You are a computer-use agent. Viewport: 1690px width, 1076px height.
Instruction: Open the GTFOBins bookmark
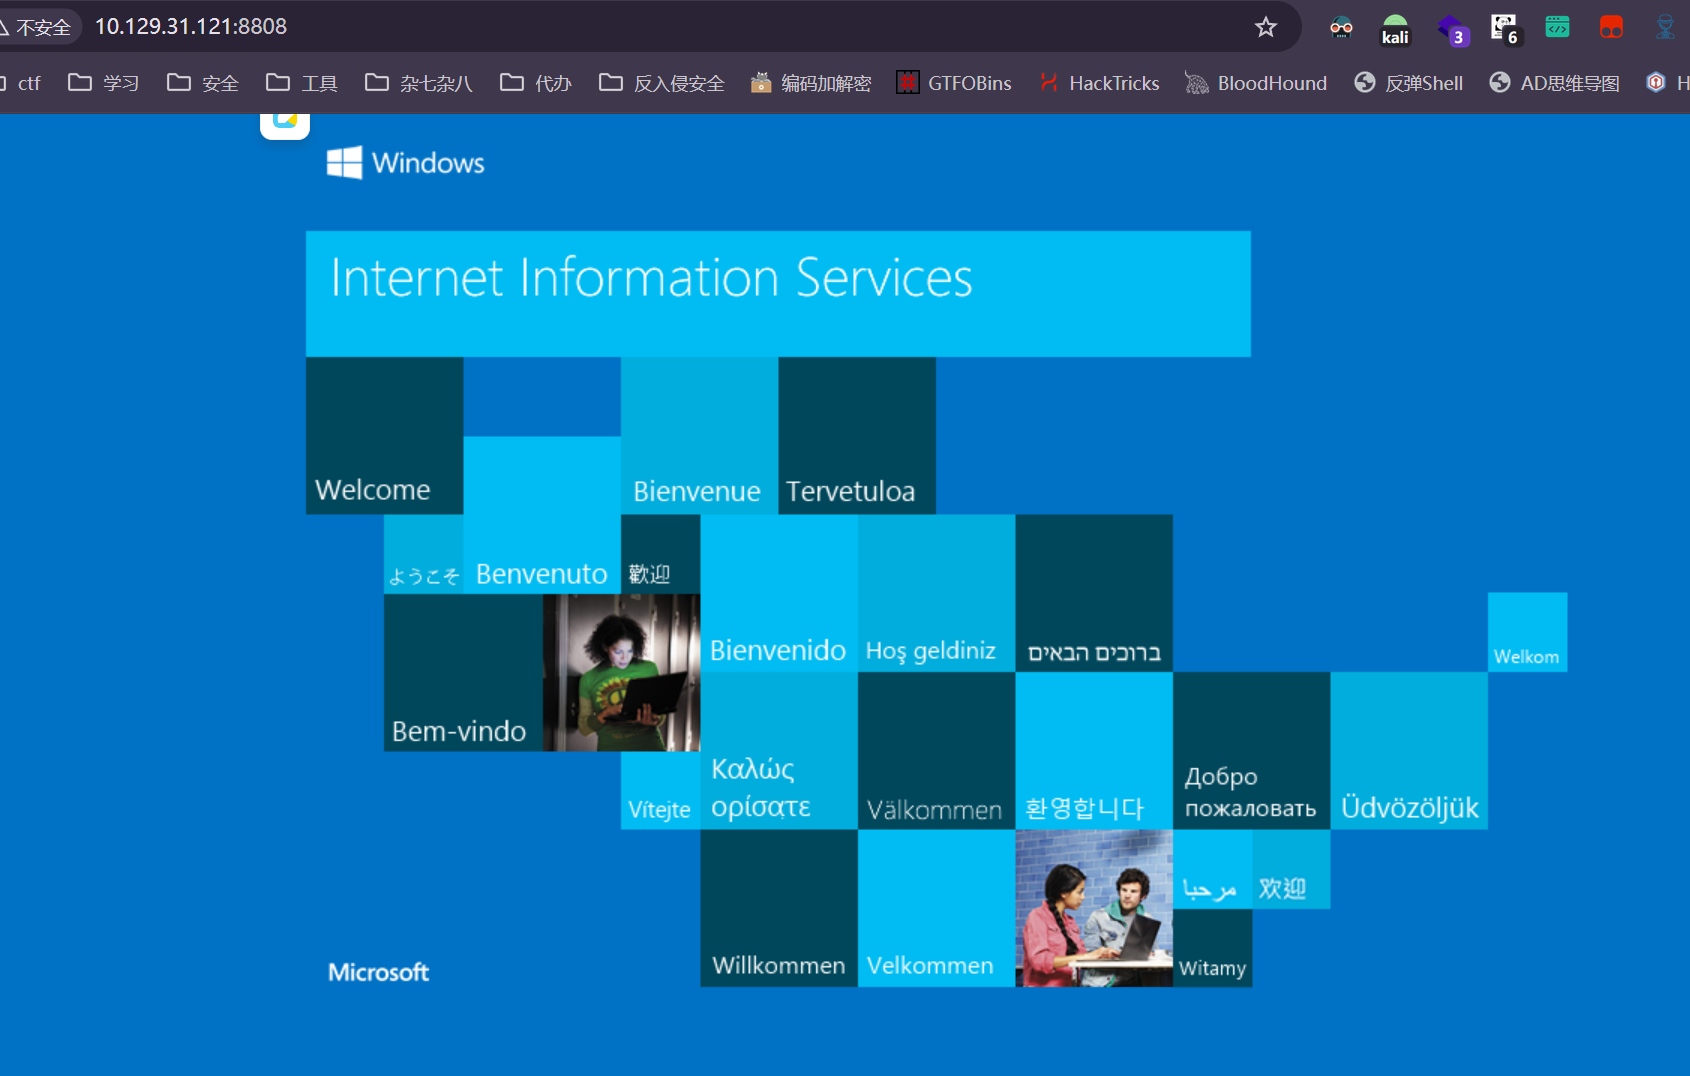953,83
